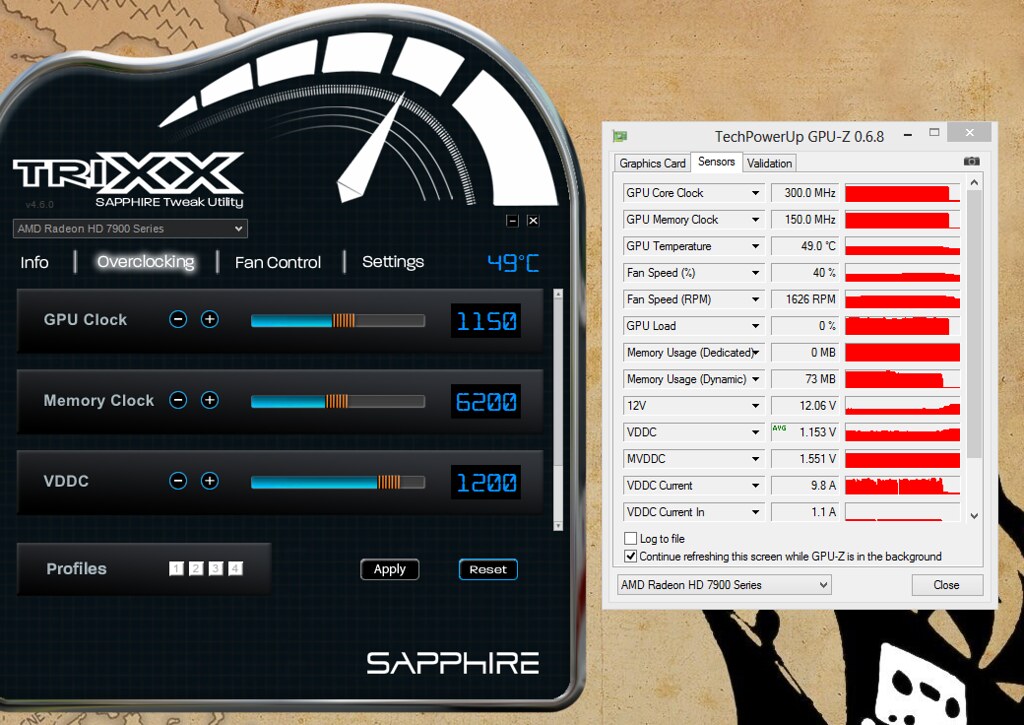The image size is (1024, 725).
Task: Enable the Log to file checkbox
Action: pyautogui.click(x=630, y=538)
